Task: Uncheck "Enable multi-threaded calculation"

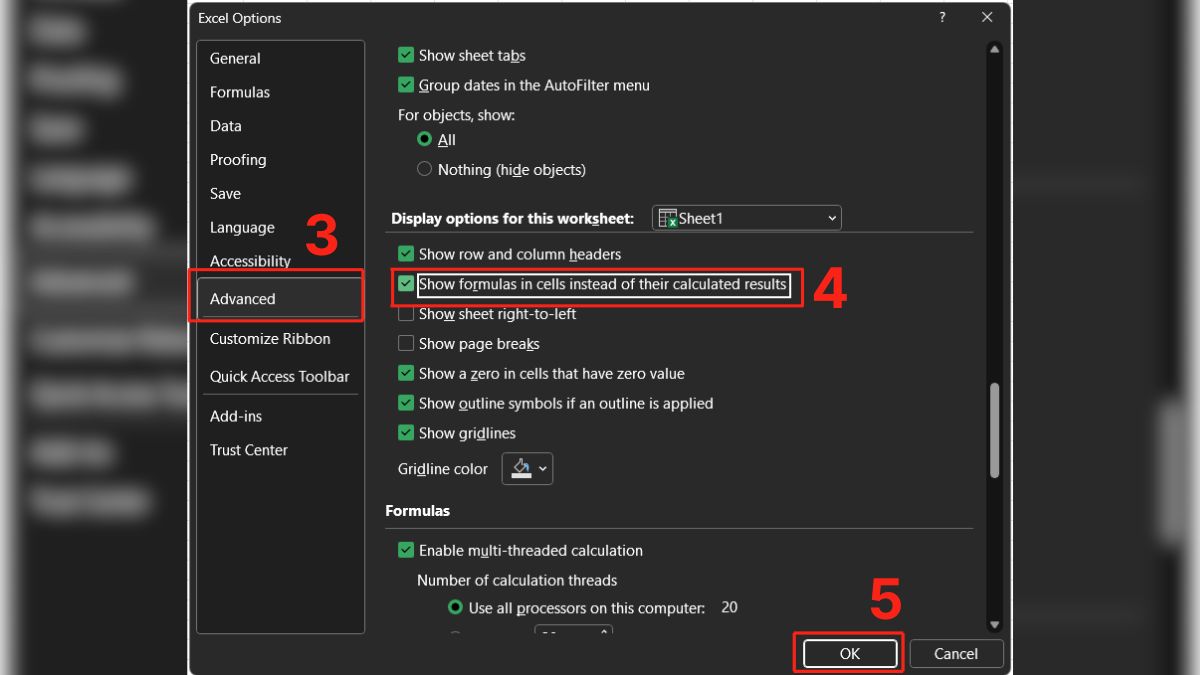Action: click(x=406, y=550)
